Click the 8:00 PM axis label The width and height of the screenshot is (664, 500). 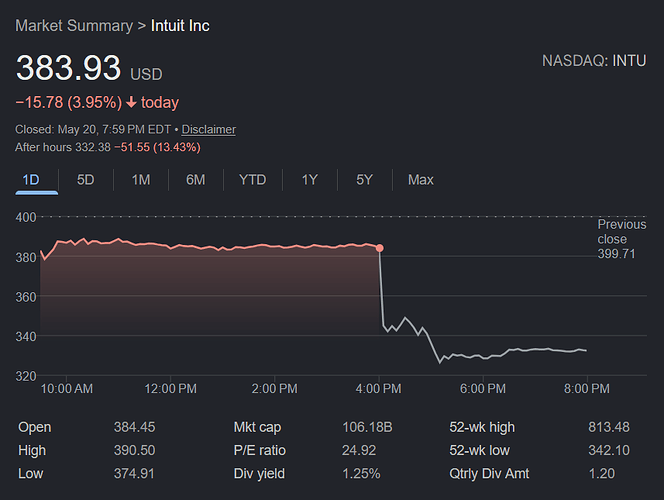point(587,389)
